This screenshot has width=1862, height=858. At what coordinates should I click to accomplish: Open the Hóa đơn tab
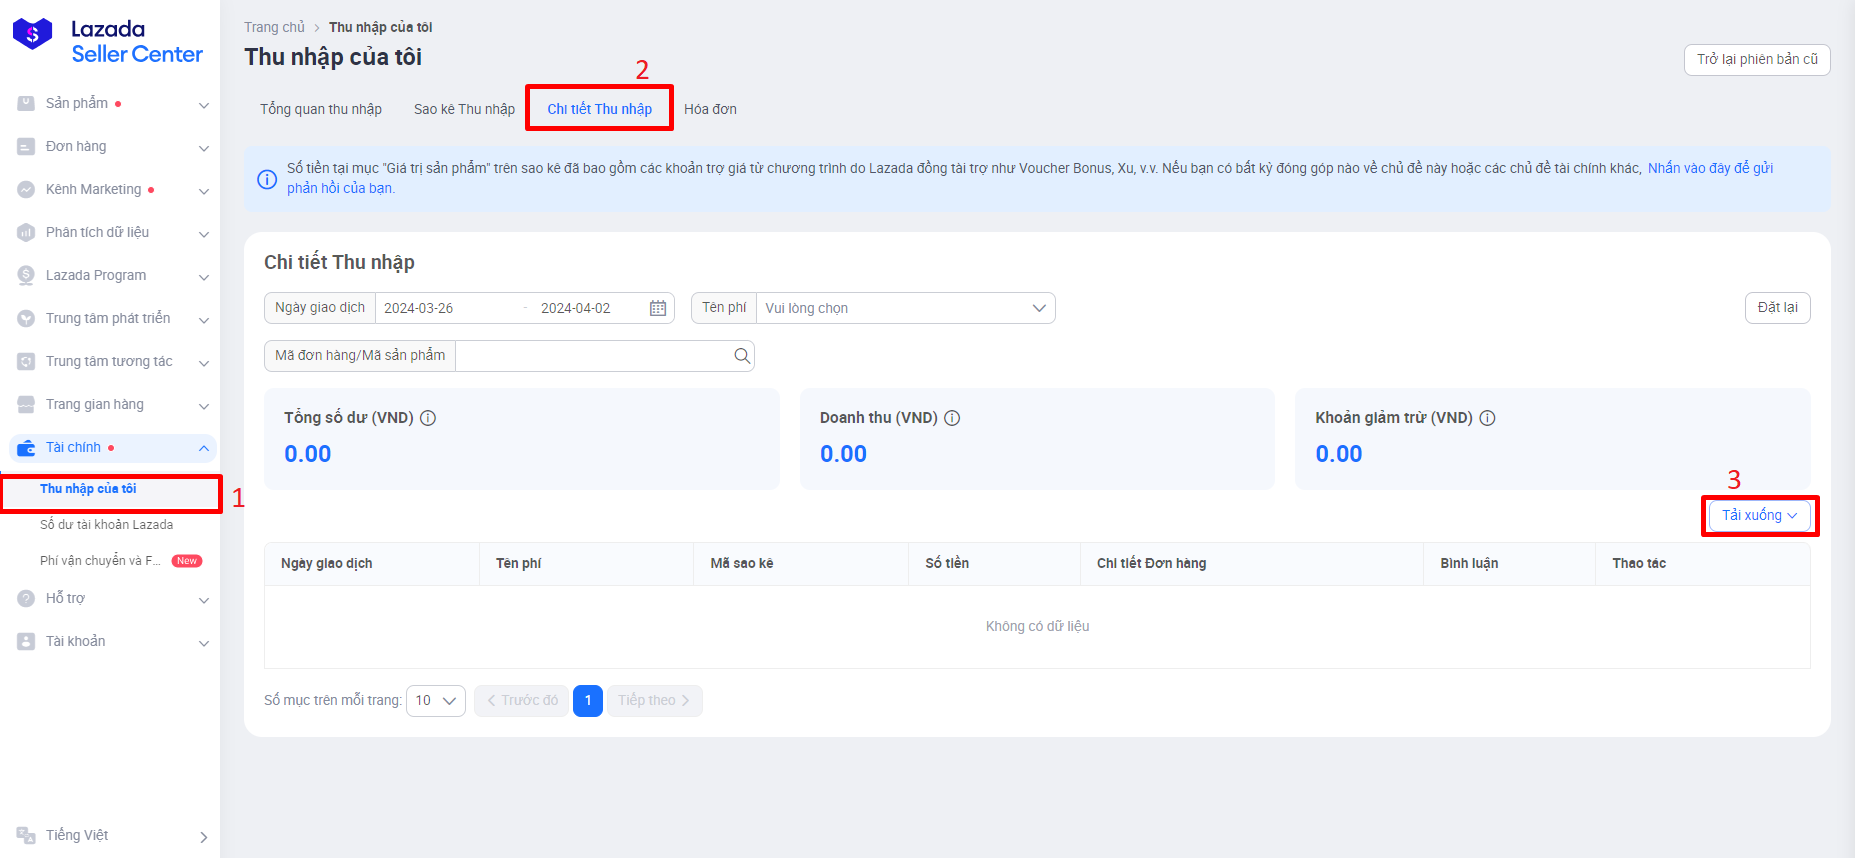710,109
